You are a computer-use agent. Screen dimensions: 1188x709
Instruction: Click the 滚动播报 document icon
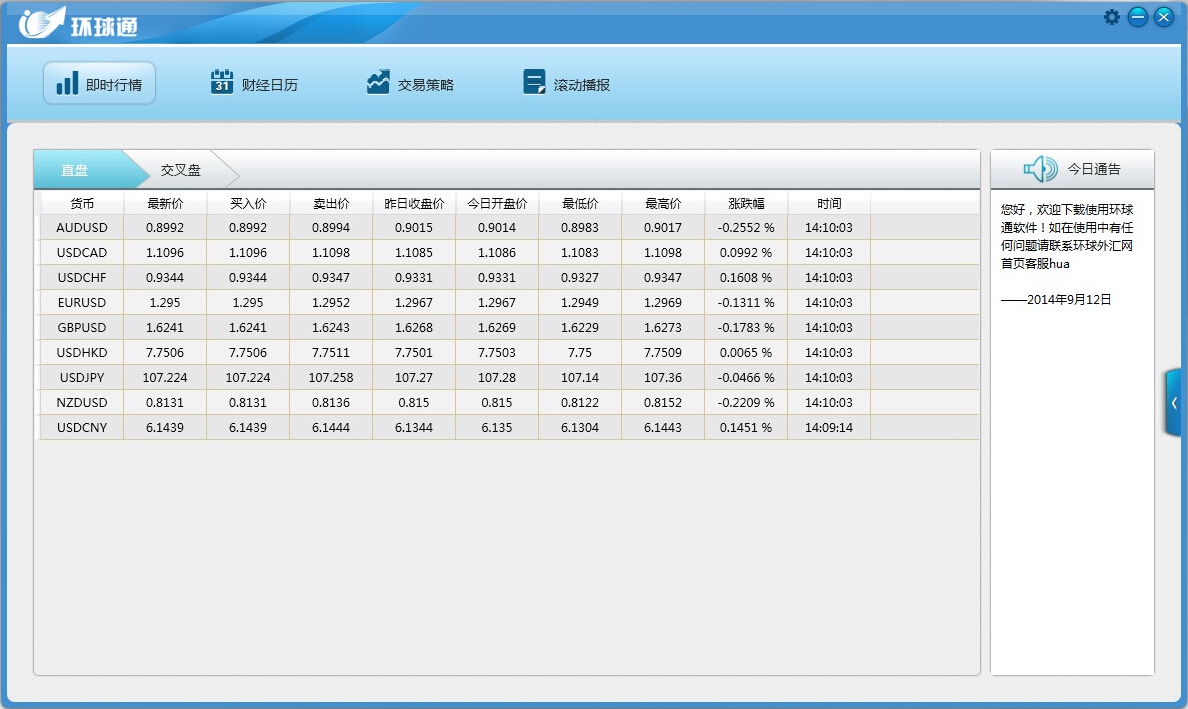(534, 82)
